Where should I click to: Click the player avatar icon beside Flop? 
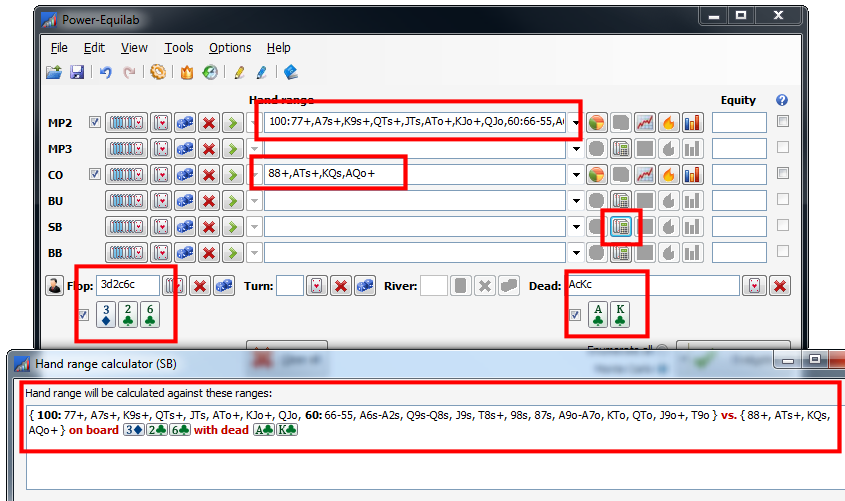pos(54,286)
